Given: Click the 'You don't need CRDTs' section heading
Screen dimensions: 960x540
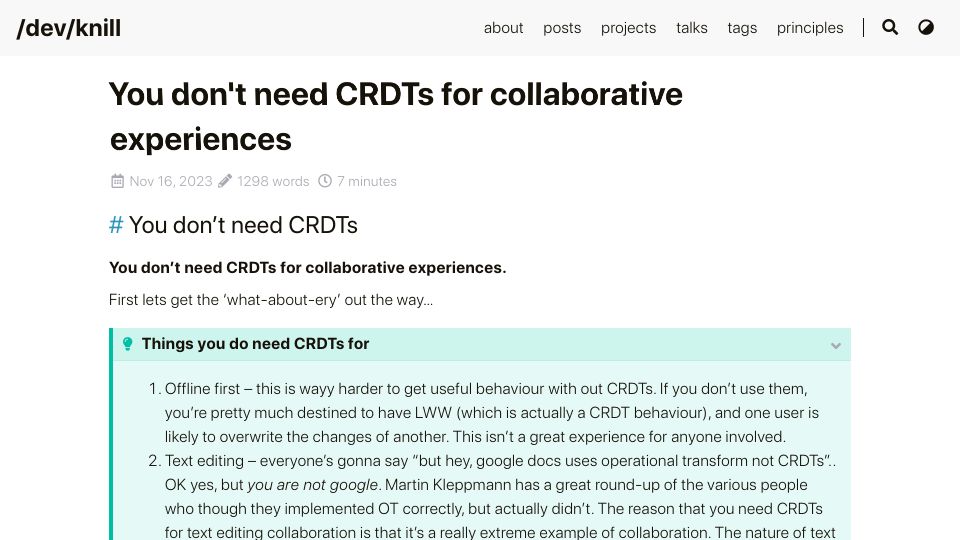Looking at the screenshot, I should 243,225.
